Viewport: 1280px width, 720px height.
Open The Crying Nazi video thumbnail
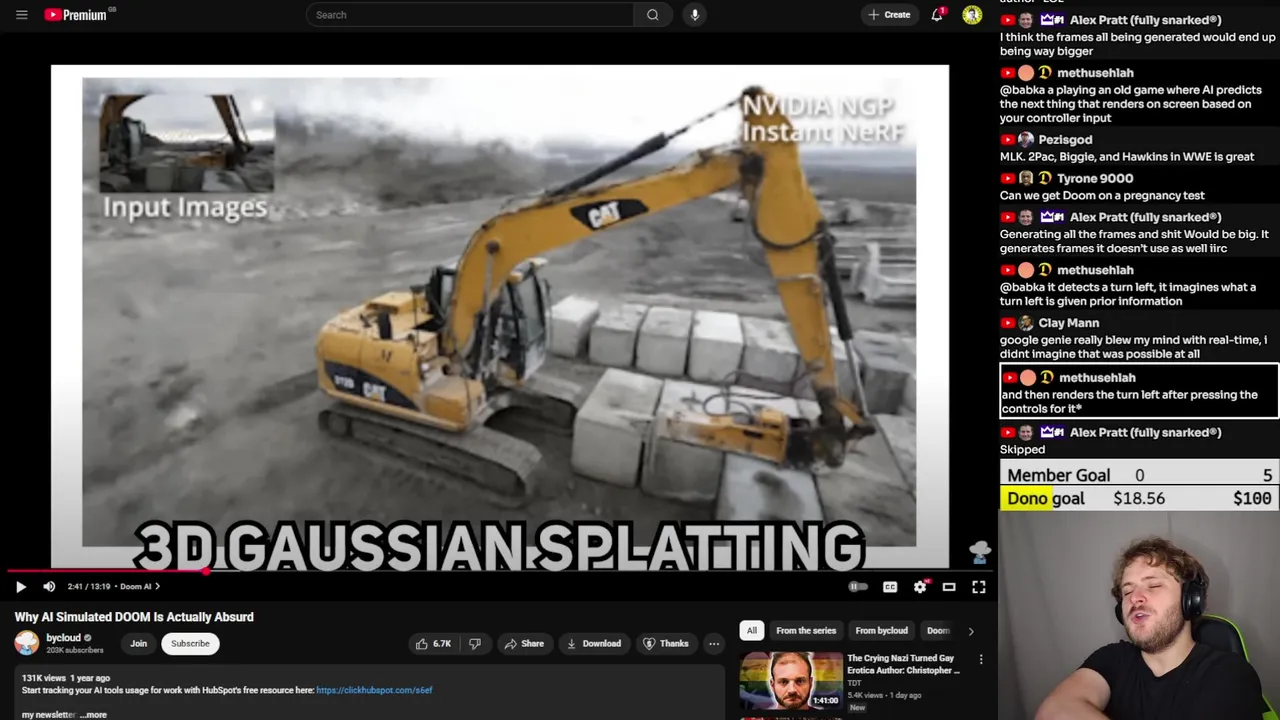pos(791,681)
